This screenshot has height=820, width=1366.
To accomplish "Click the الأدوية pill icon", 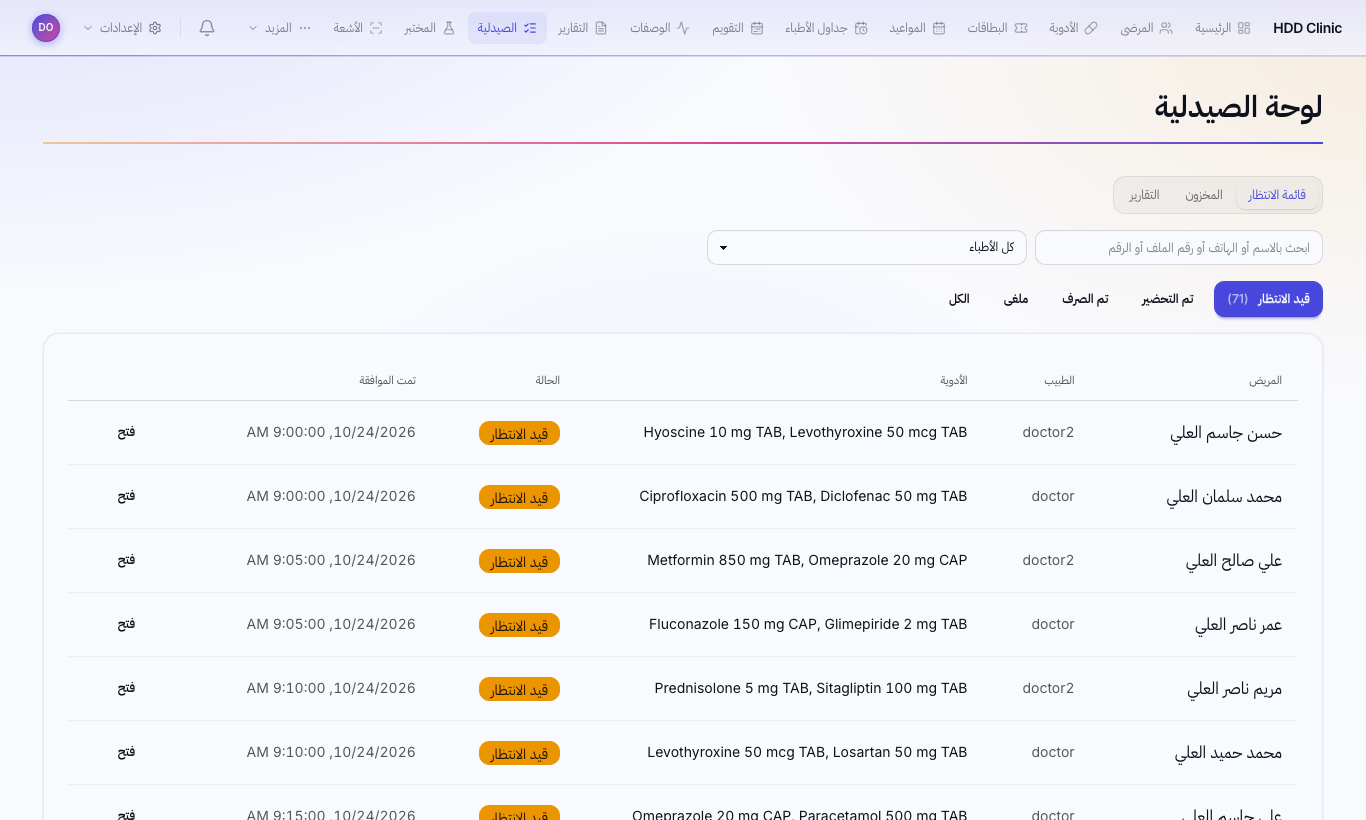I will [1091, 28].
